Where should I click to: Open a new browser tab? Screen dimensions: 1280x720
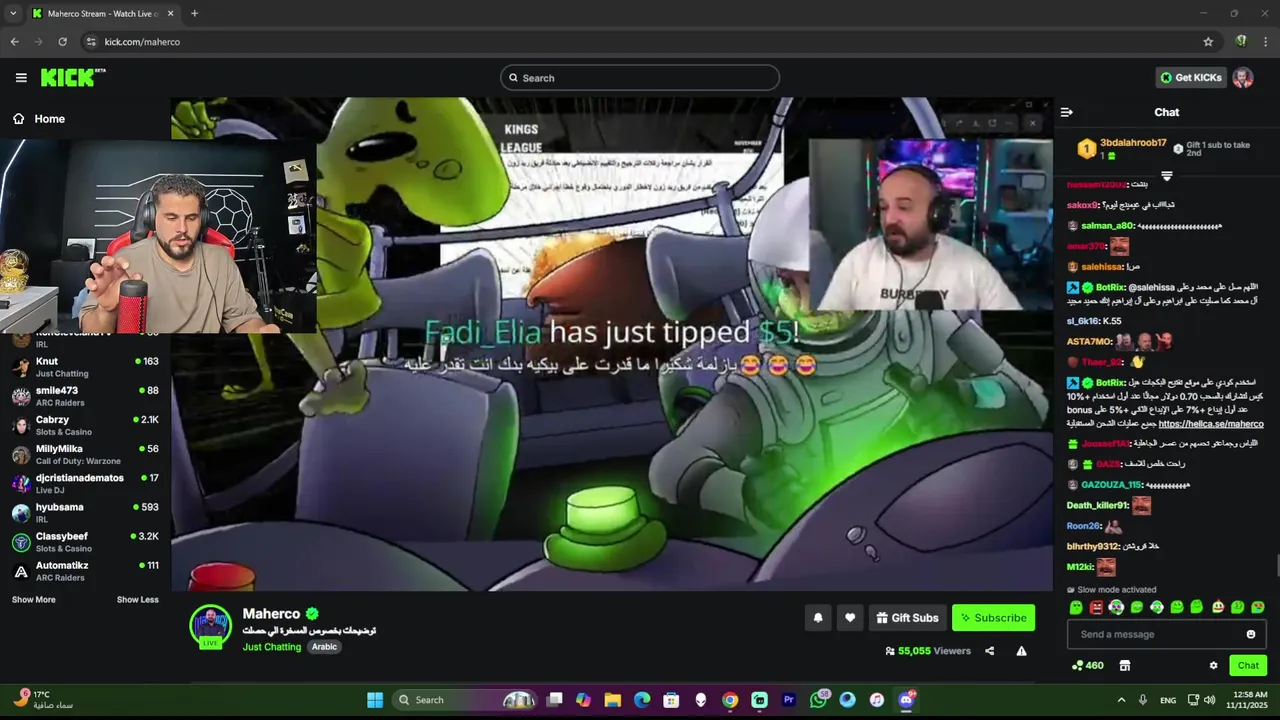tap(194, 14)
